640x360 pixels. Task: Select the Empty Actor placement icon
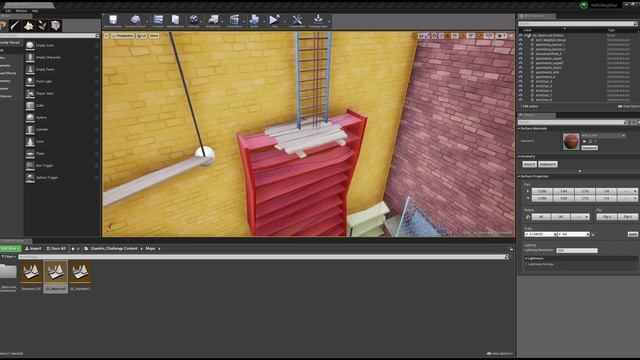[30, 45]
